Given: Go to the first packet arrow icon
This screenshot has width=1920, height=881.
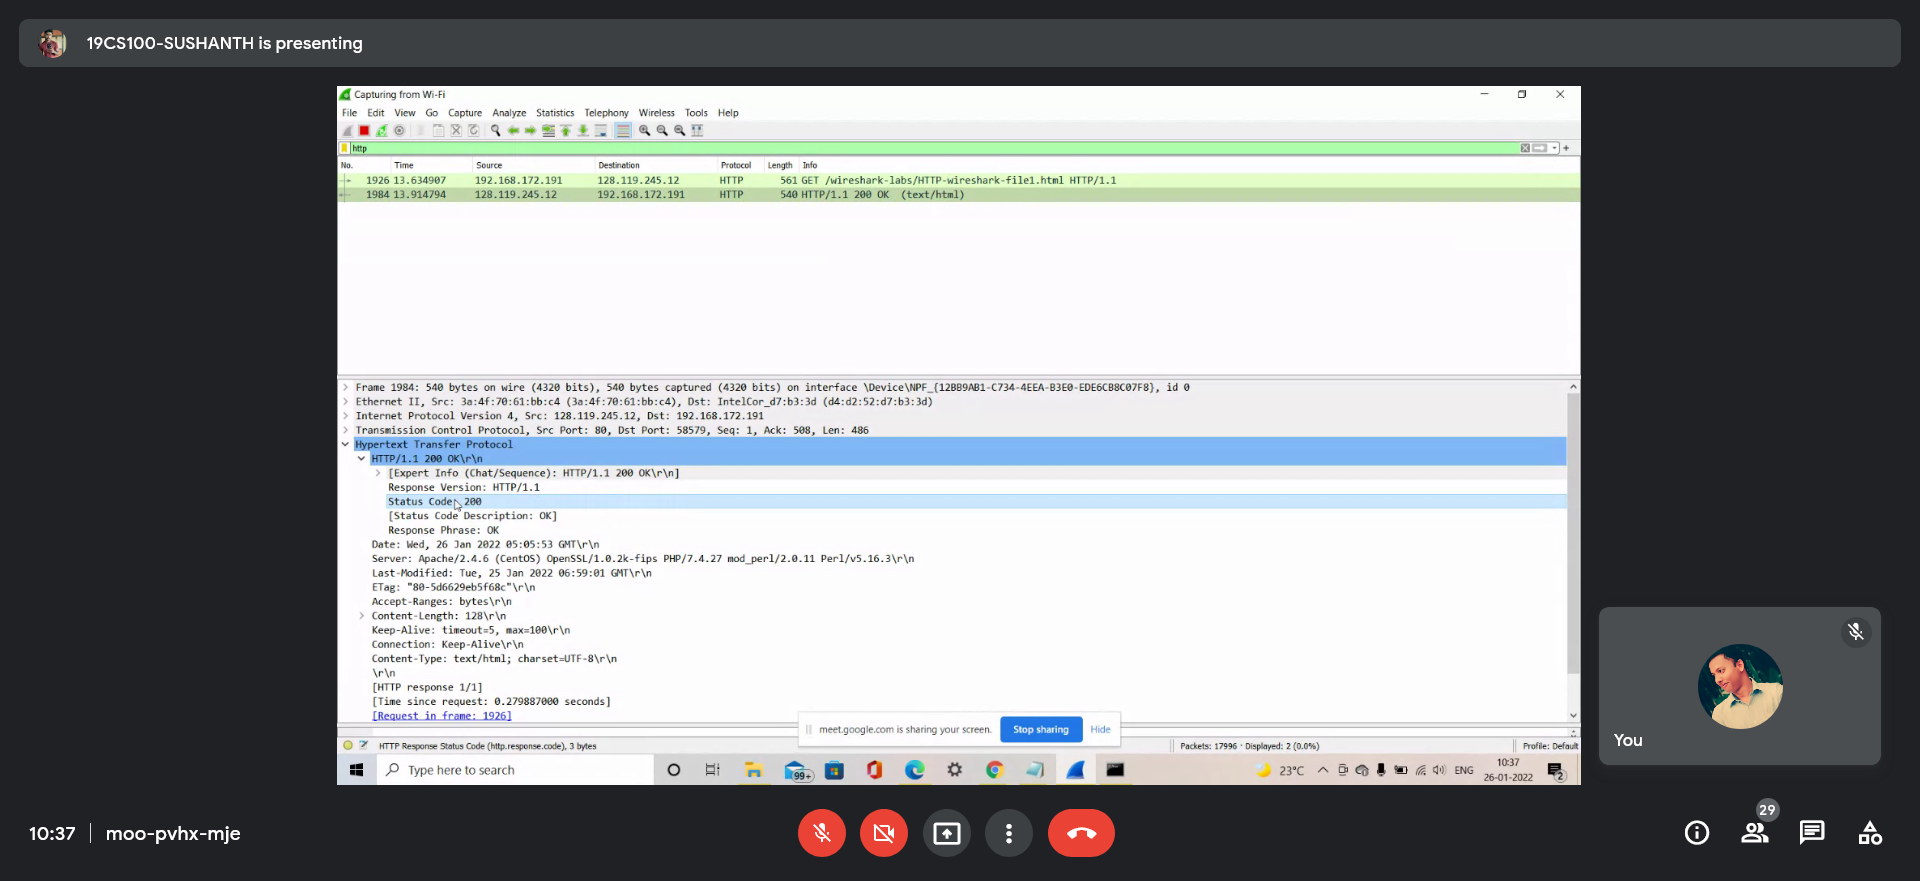Looking at the screenshot, I should click(x=565, y=131).
